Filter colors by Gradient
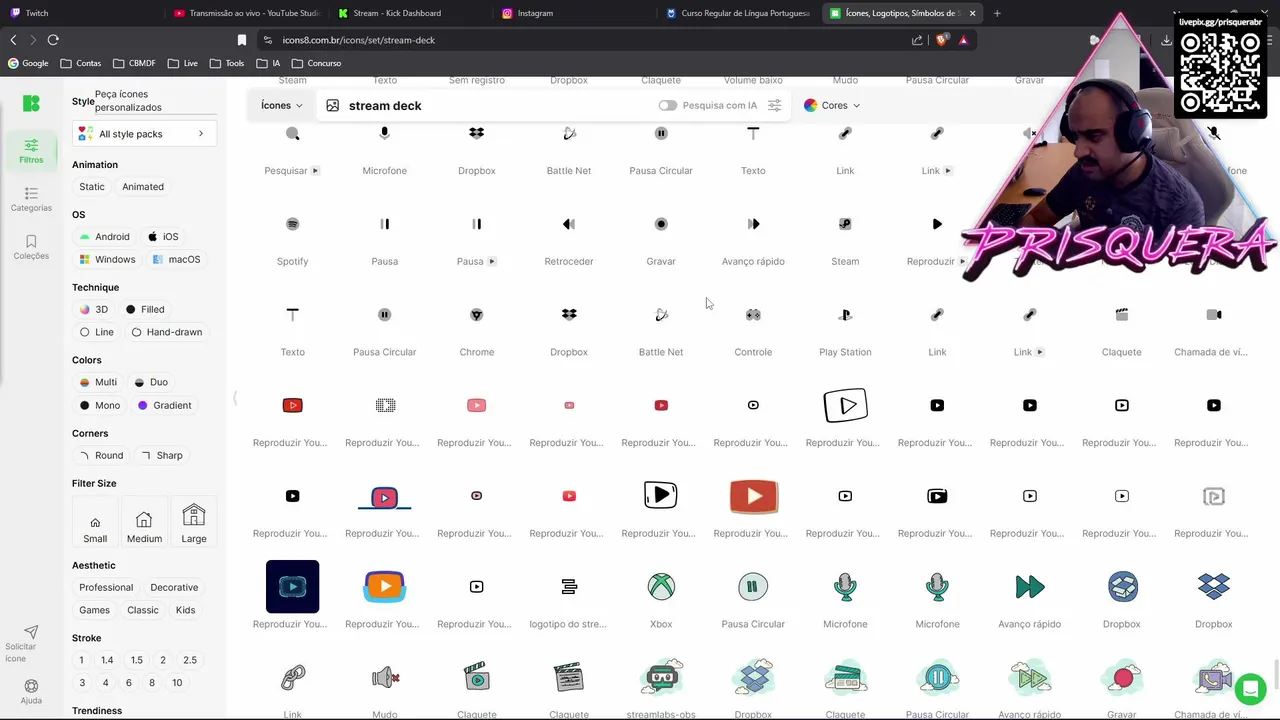The width and height of the screenshot is (1280, 720). tap(164, 405)
